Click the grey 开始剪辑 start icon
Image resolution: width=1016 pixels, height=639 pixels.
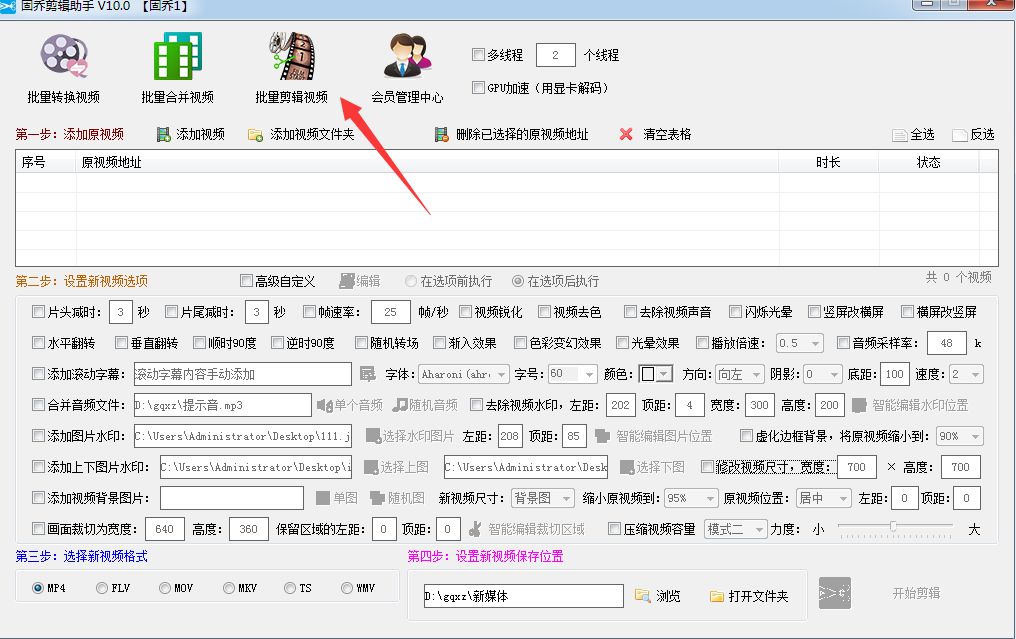pos(835,593)
